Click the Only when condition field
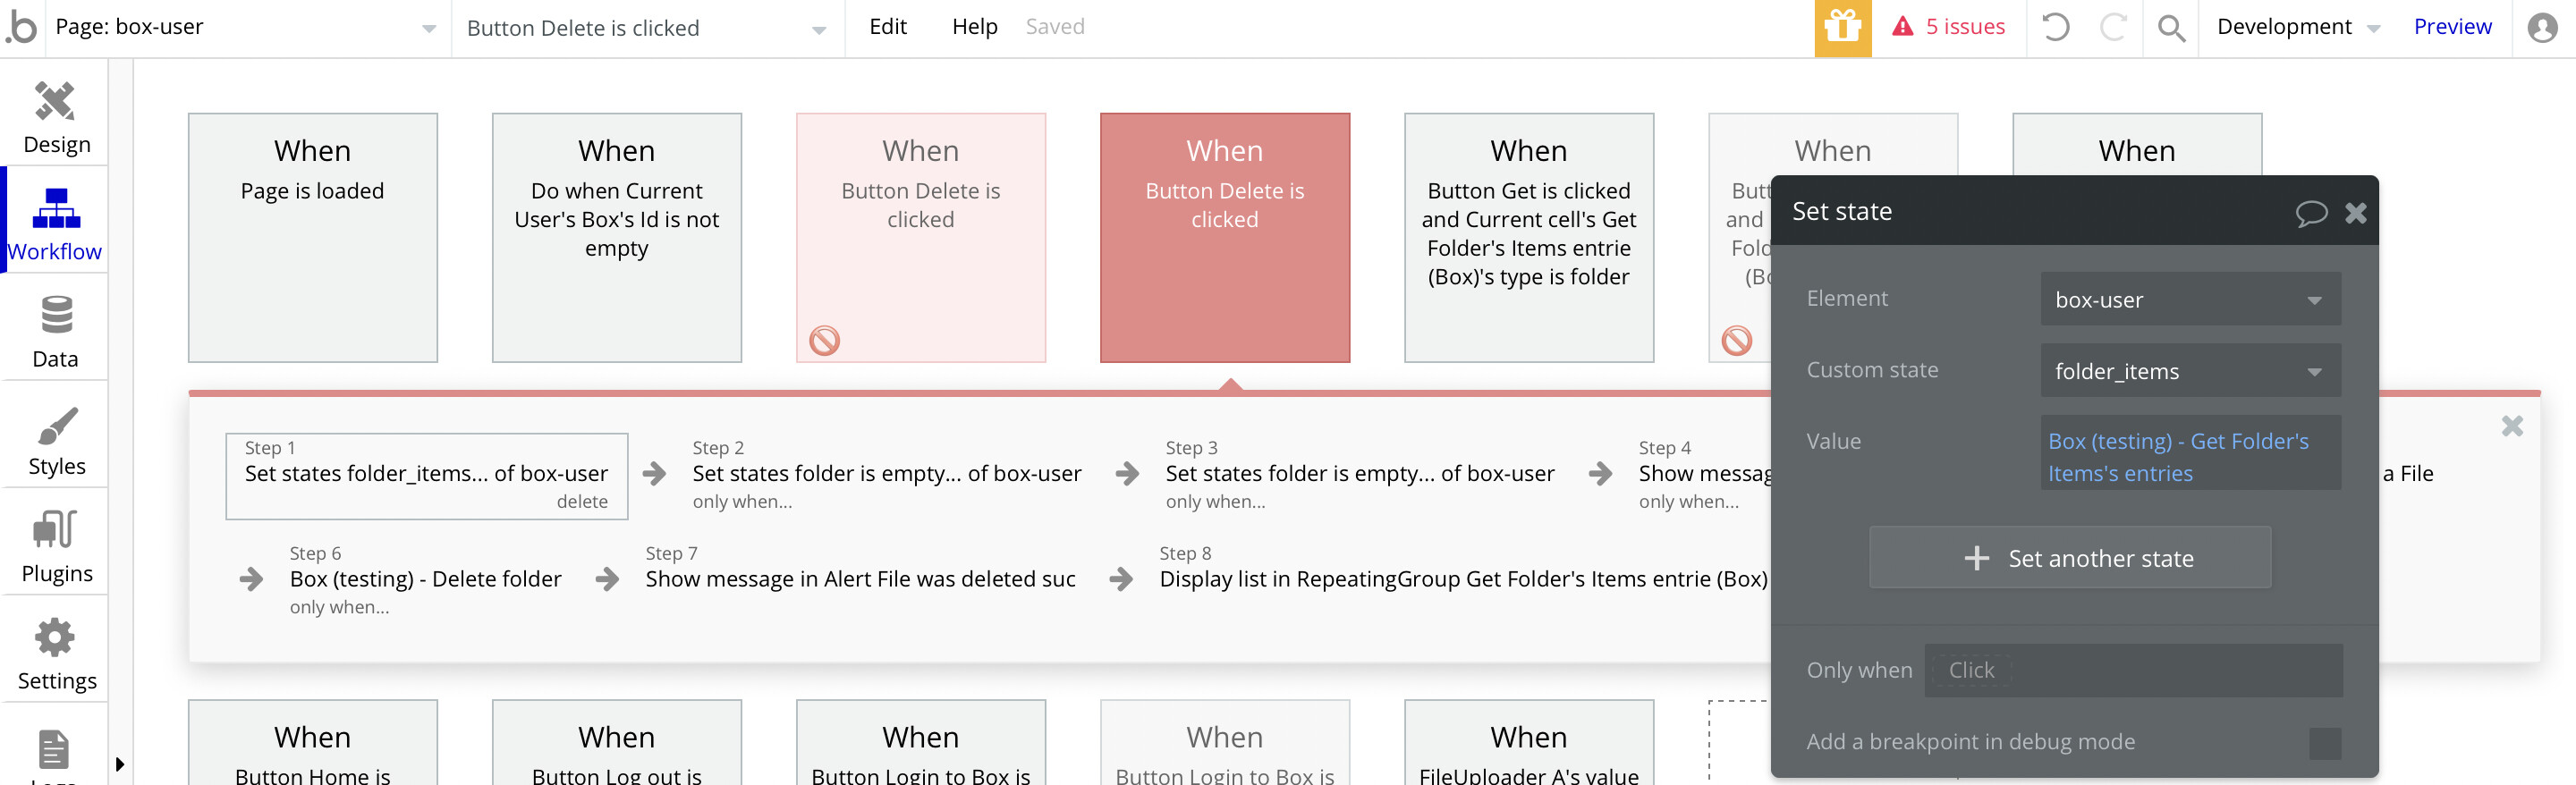 pyautogui.click(x=2132, y=670)
